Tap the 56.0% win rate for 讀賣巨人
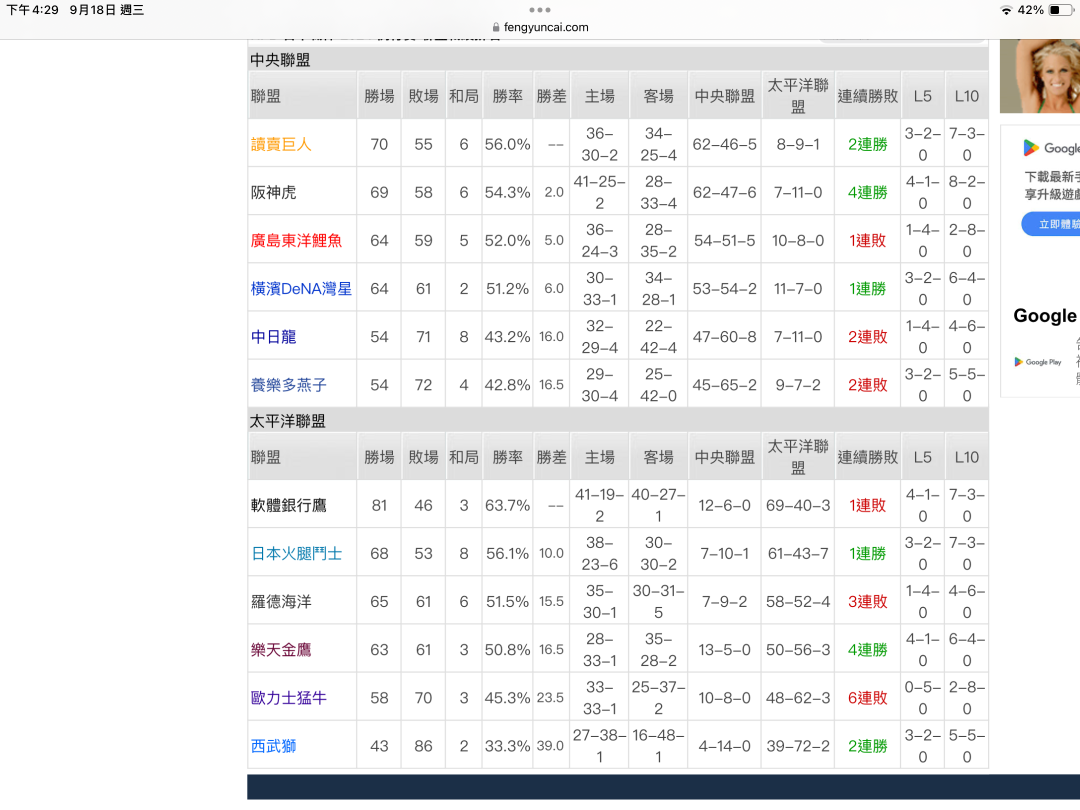 (x=508, y=144)
